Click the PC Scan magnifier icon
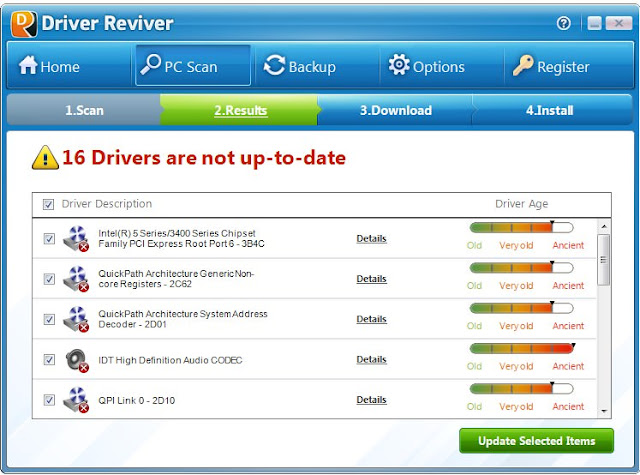 click(x=151, y=64)
